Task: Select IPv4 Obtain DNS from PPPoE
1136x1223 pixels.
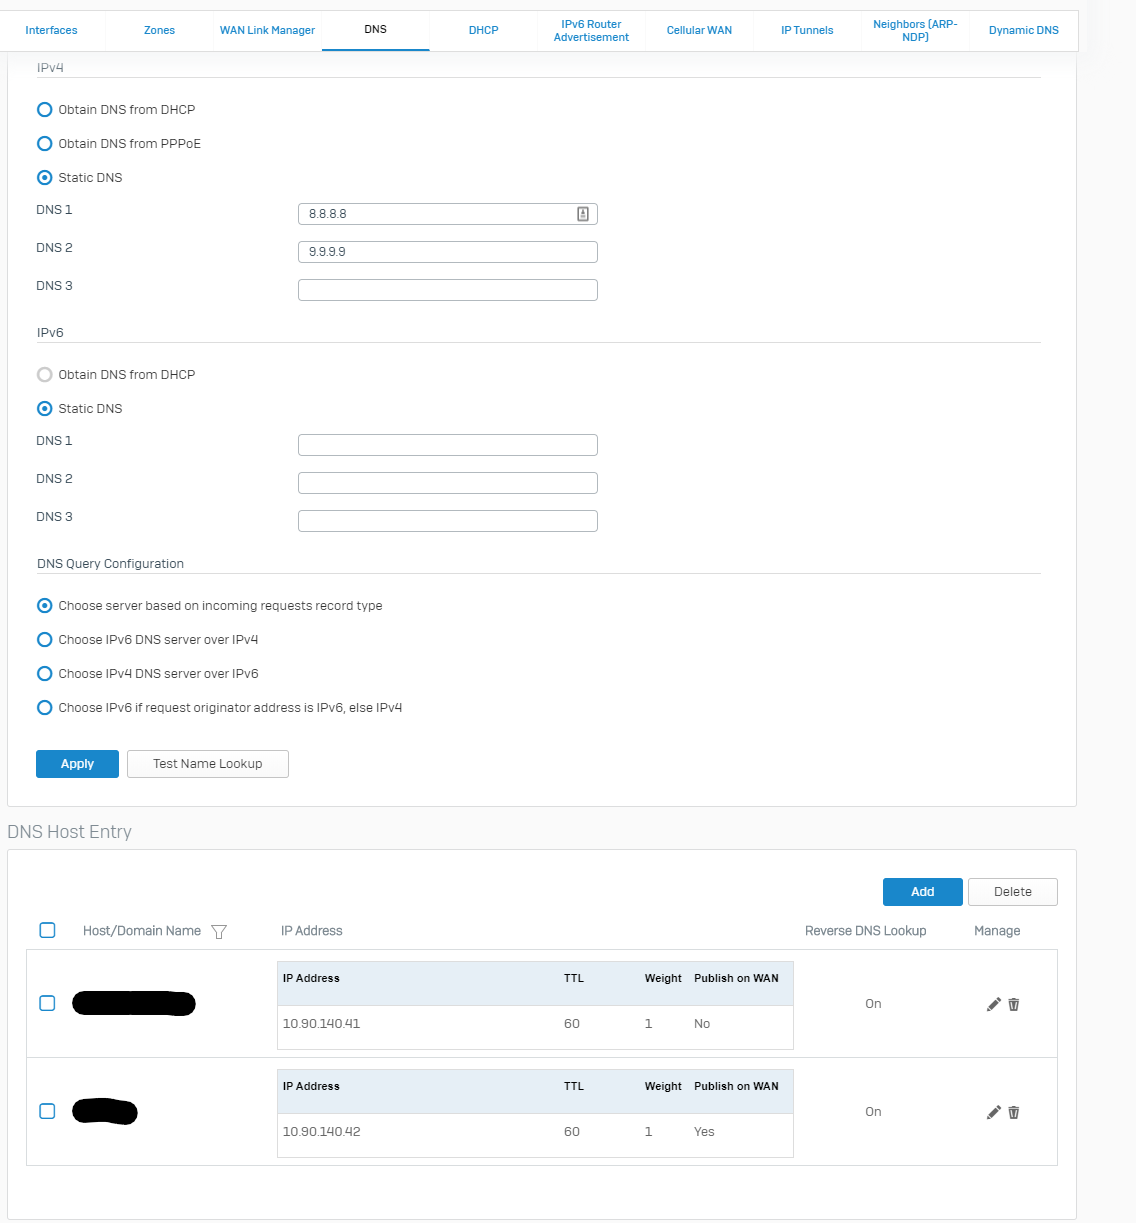Action: coord(45,144)
